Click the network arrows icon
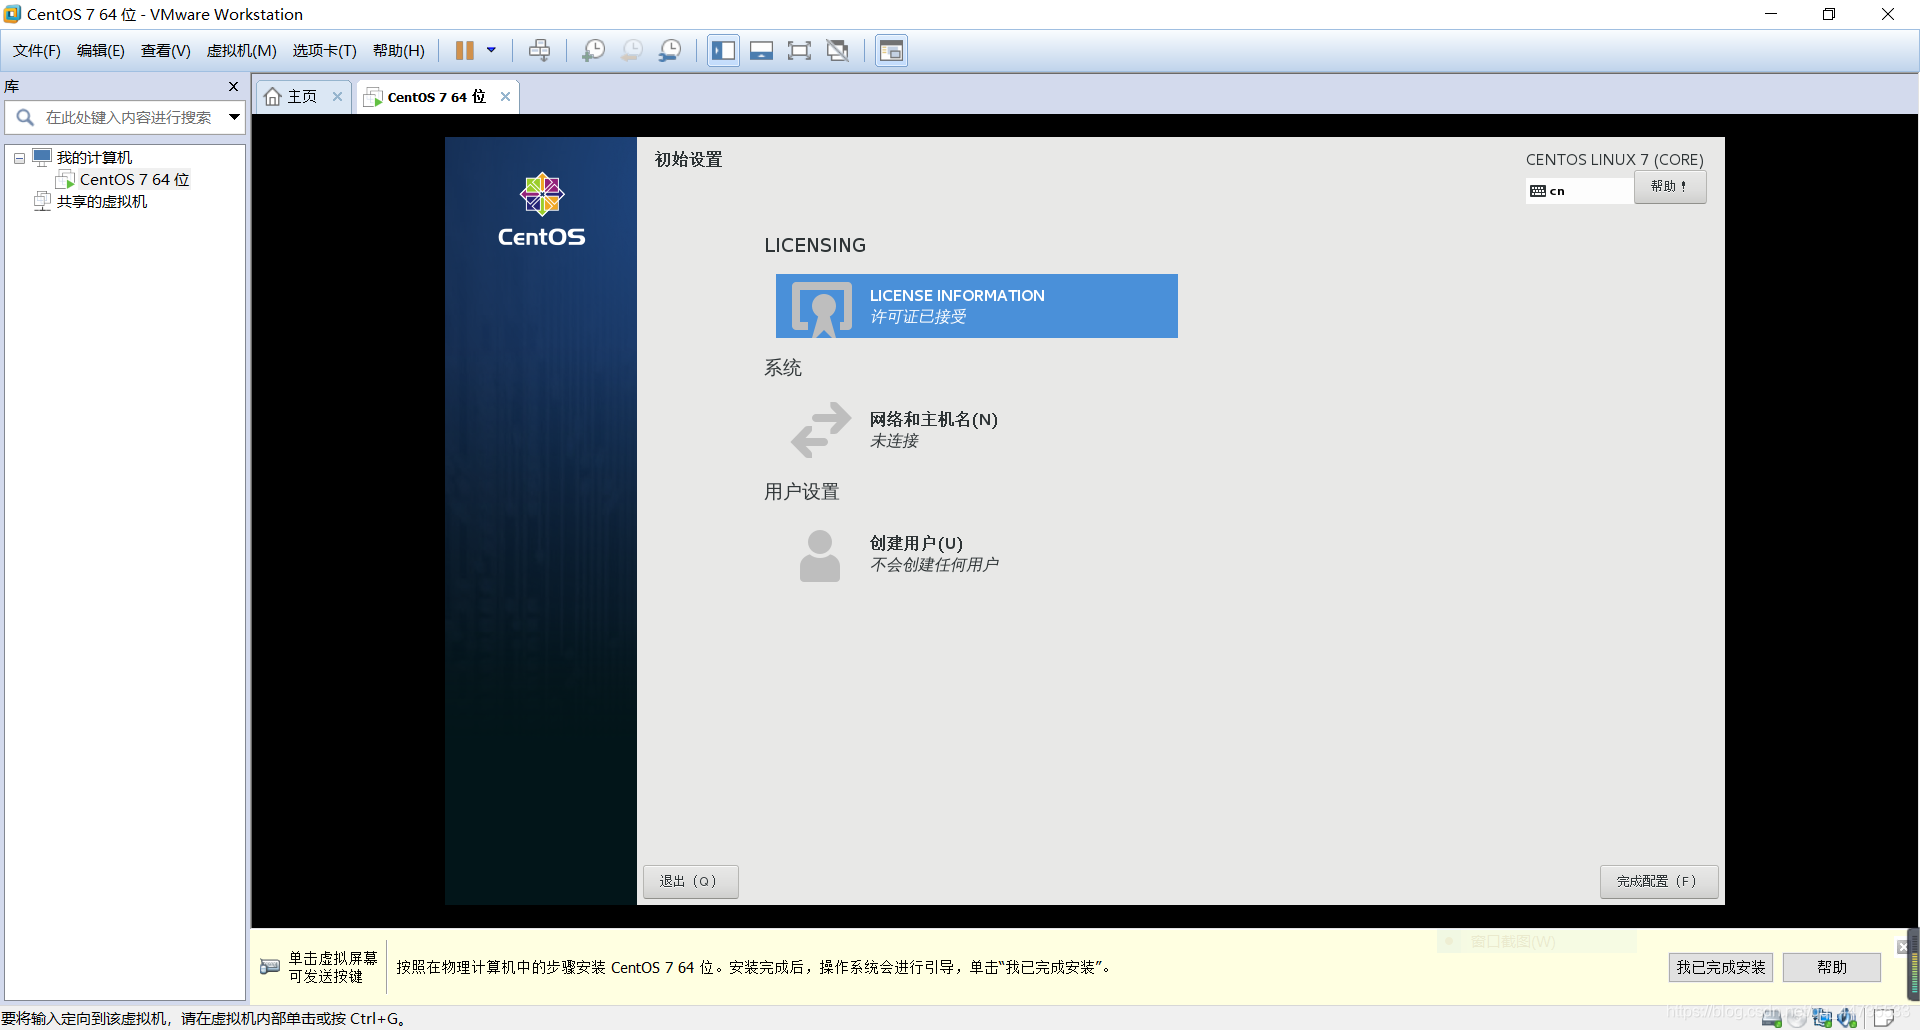Viewport: 1920px width, 1030px height. coord(821,429)
